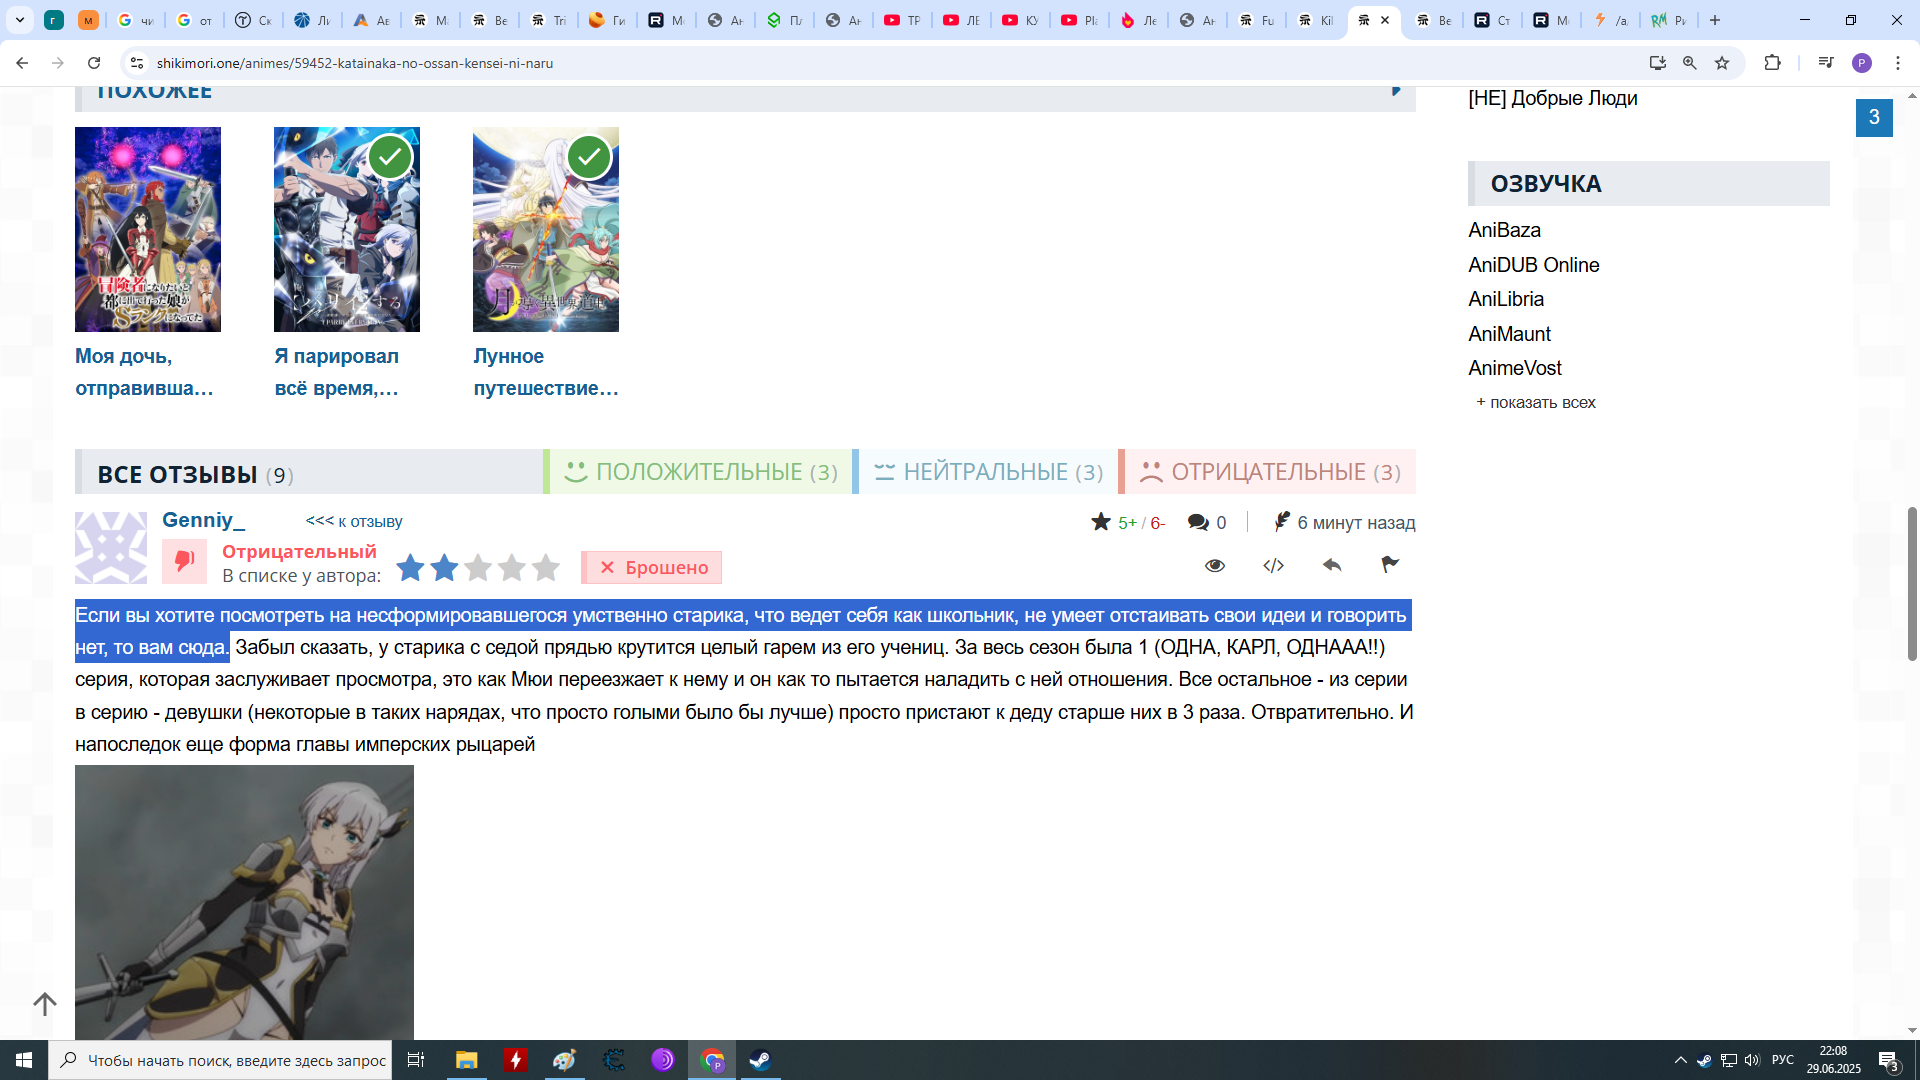Click the scroll-to-top arrow icon
Screen dimensions: 1920x1080
(x=45, y=1003)
